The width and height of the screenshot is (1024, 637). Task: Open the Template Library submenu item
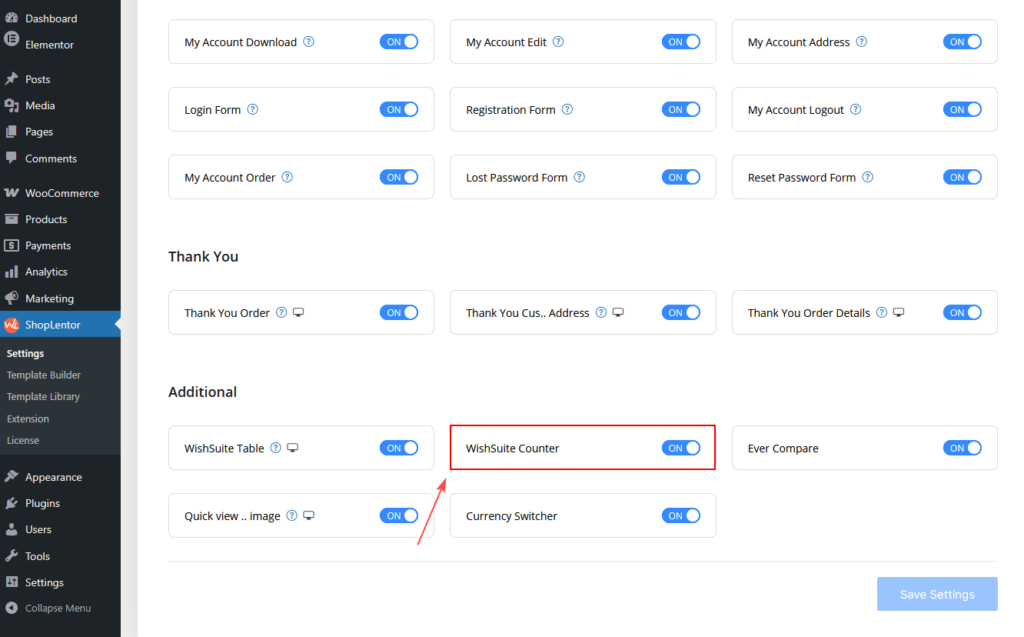tap(43, 397)
